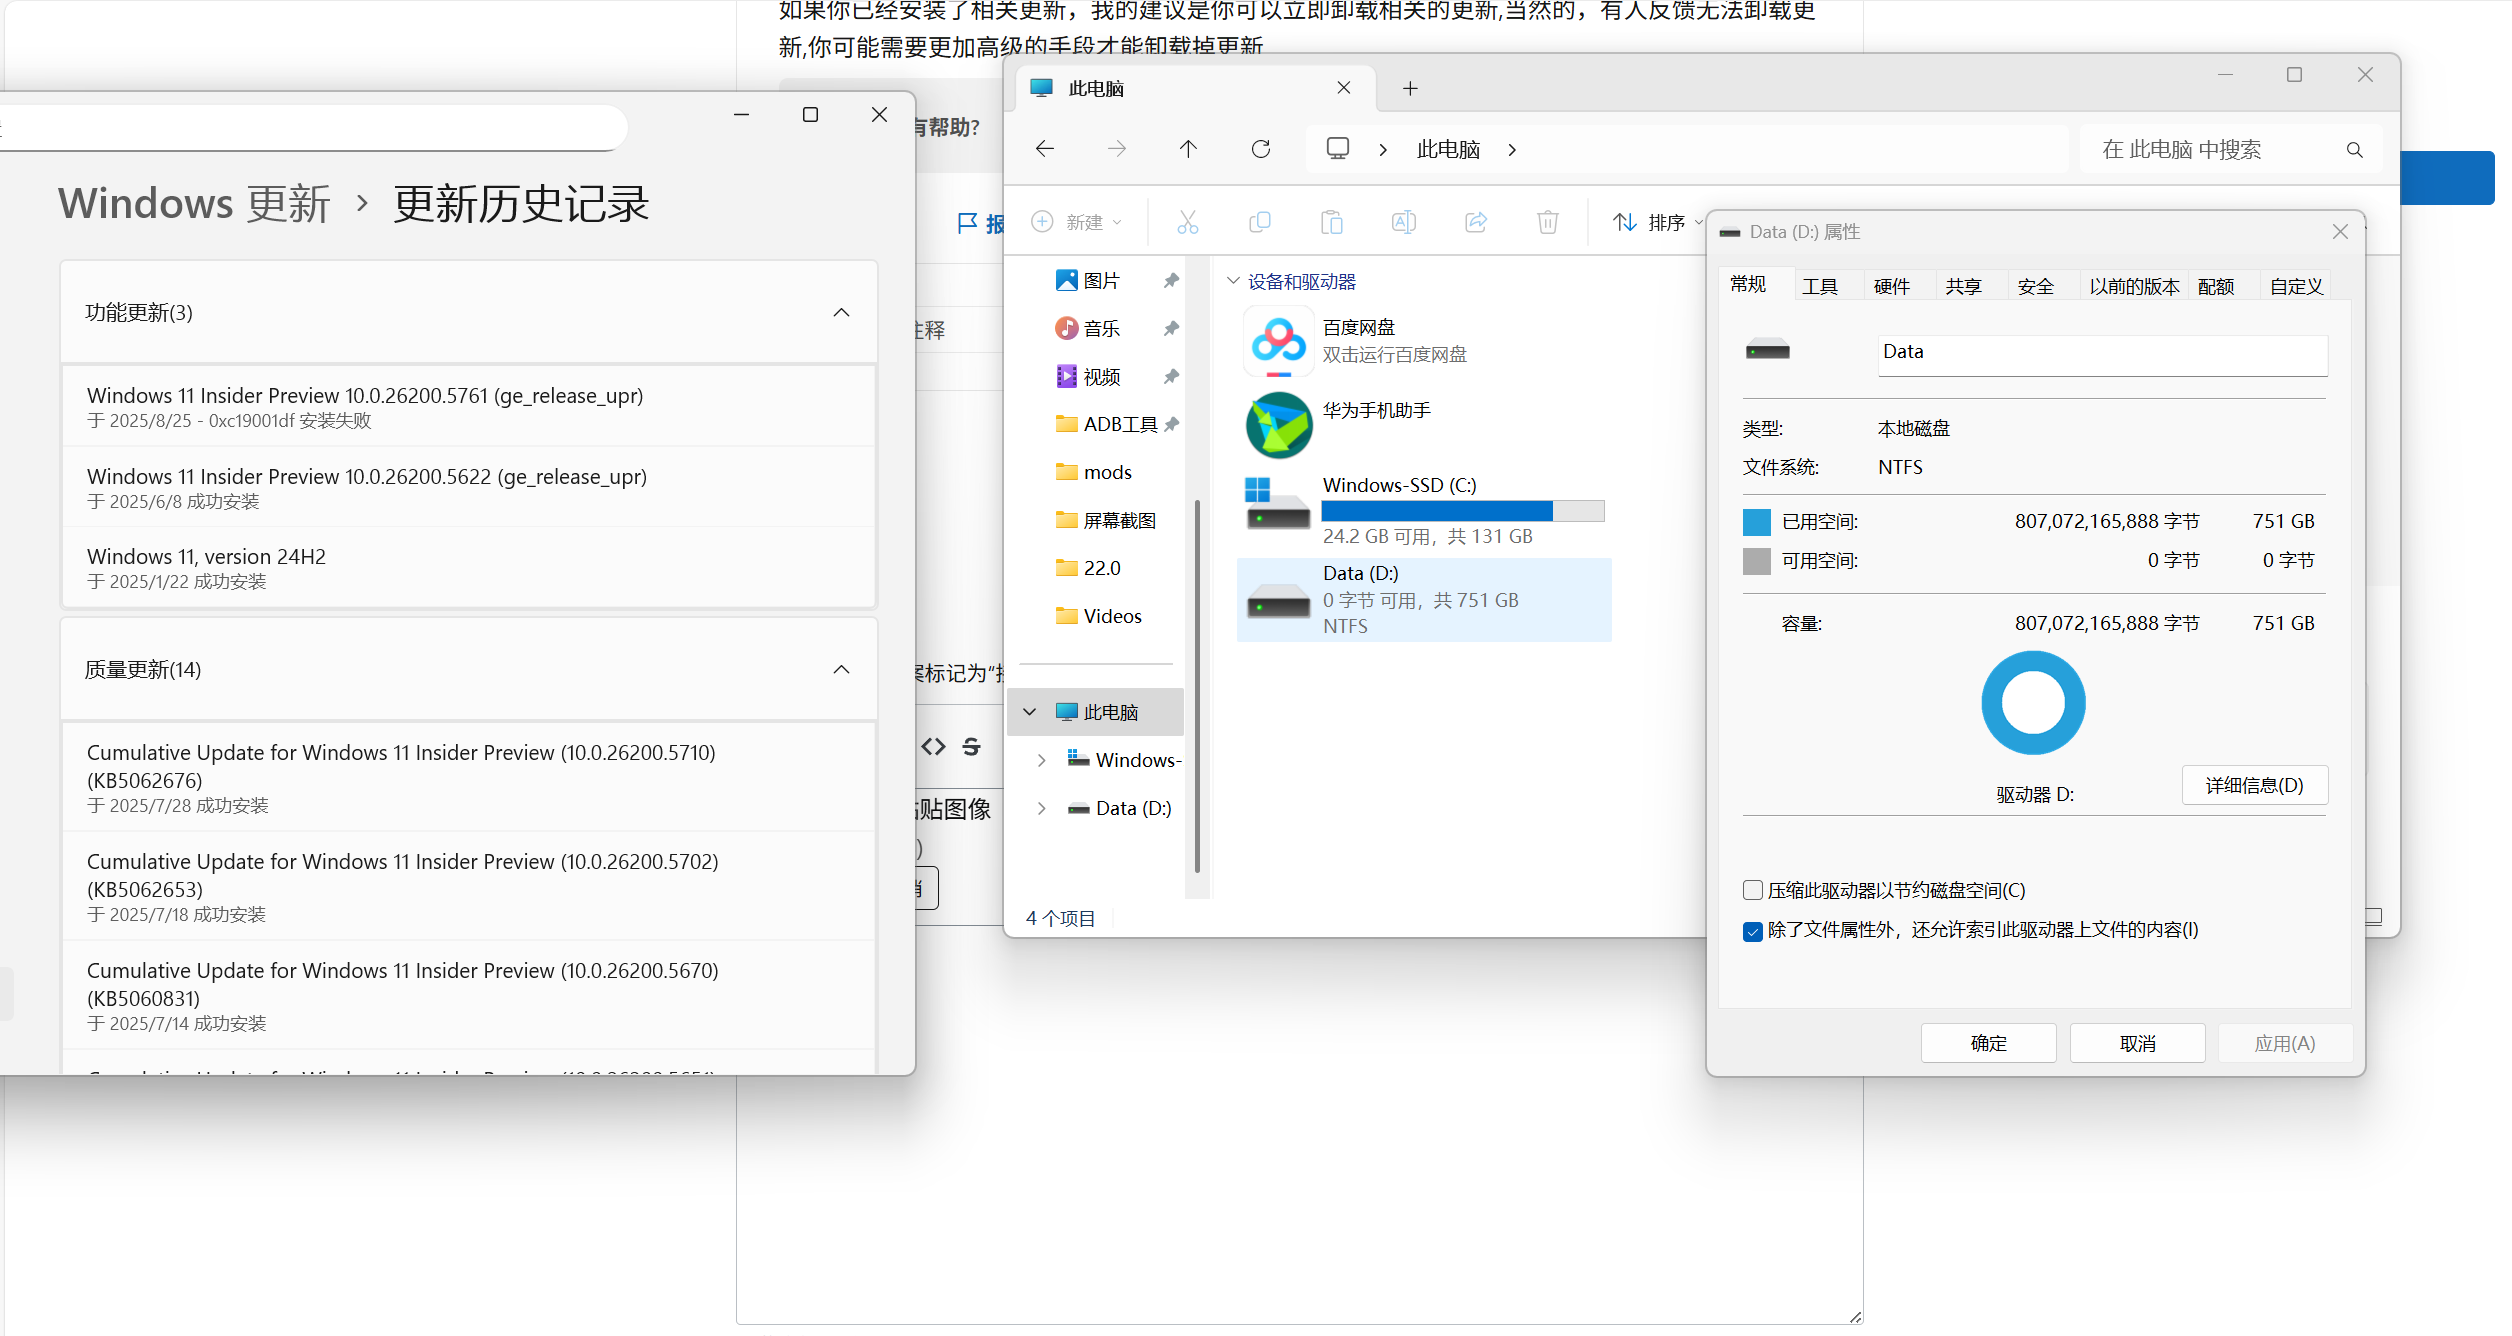This screenshot has height=1336, width=2512.
Task: Click the 详细信息(D) button
Action: click(2255, 785)
